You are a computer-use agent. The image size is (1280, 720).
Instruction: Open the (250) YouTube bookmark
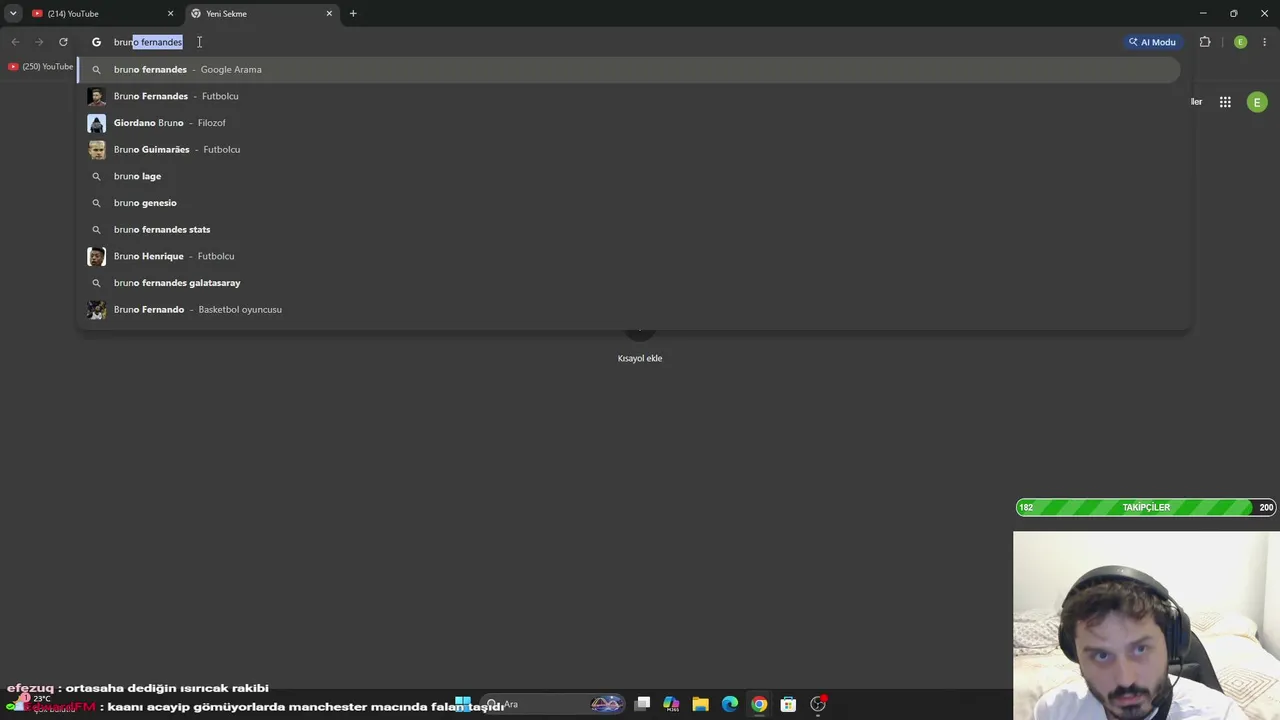(x=41, y=67)
